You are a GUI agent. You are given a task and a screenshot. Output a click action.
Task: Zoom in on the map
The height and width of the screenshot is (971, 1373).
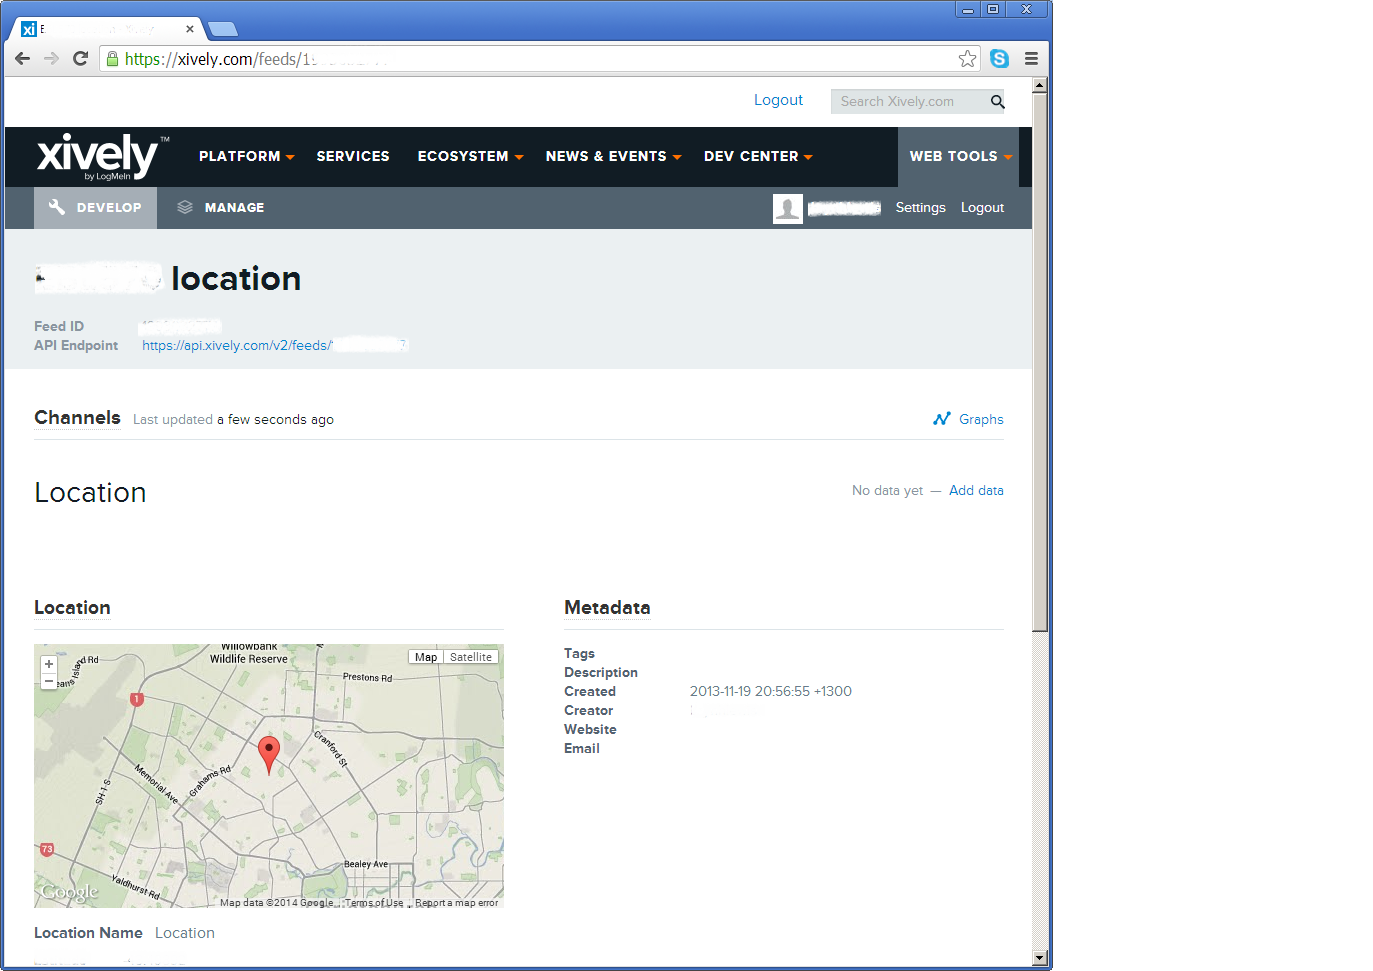click(x=49, y=664)
